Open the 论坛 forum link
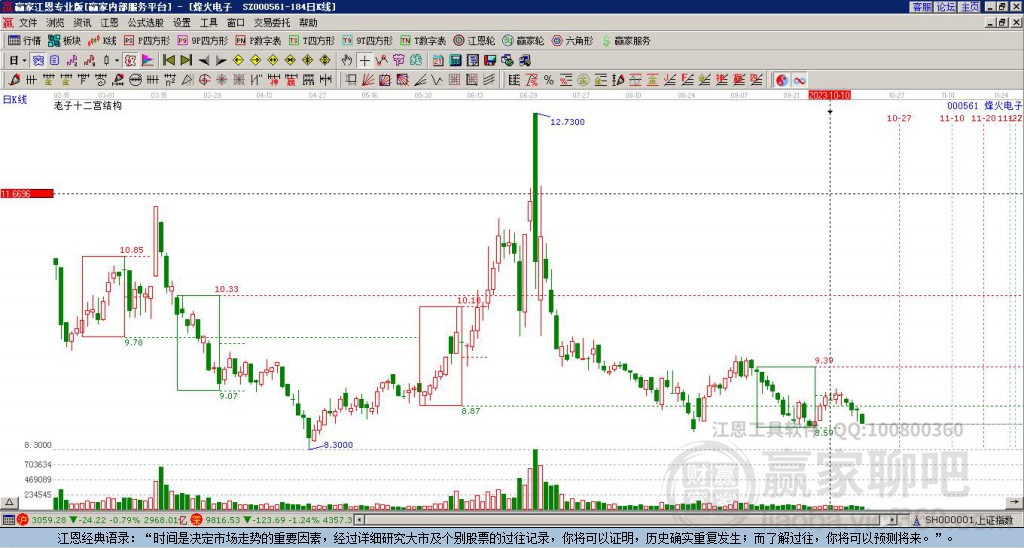The width and height of the screenshot is (1024, 548). point(946,7)
